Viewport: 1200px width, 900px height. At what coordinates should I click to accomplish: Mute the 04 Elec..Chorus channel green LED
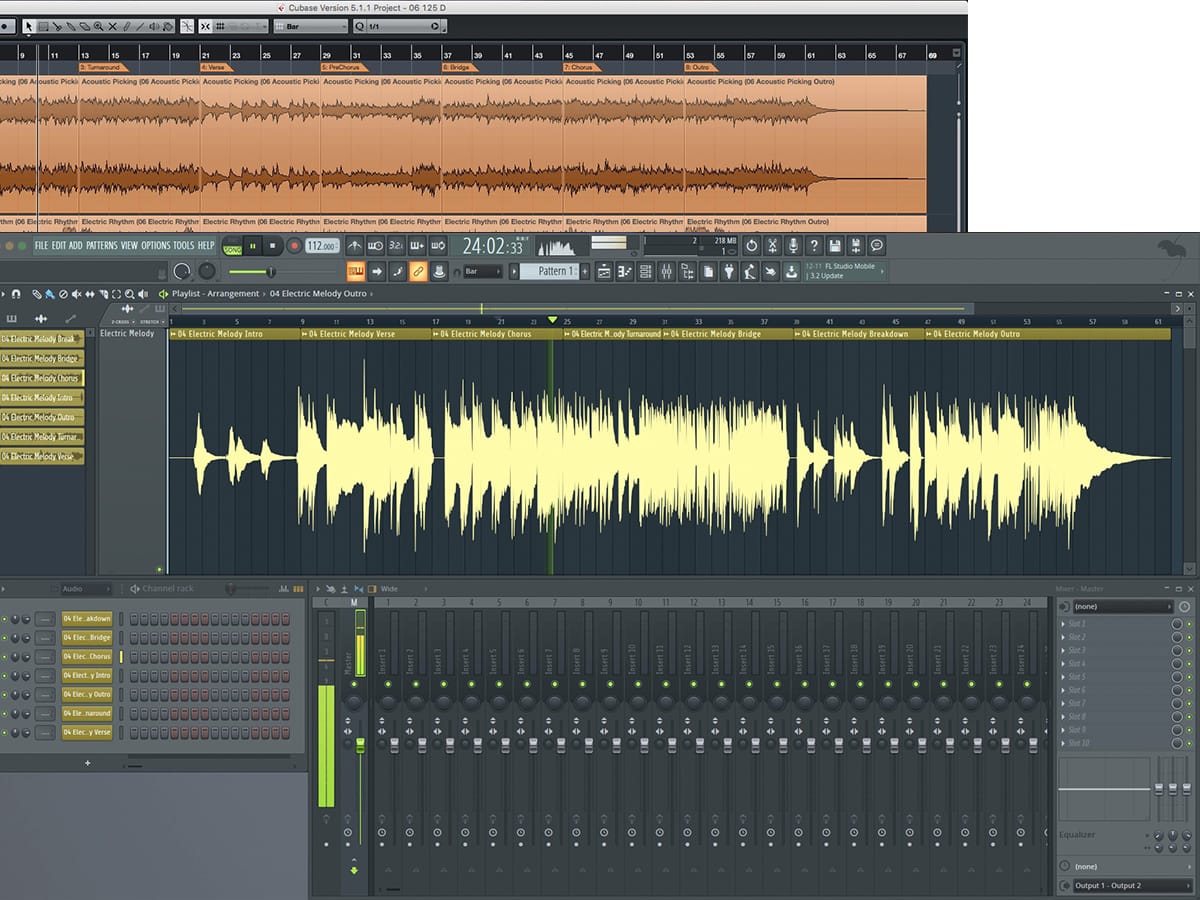(4, 657)
